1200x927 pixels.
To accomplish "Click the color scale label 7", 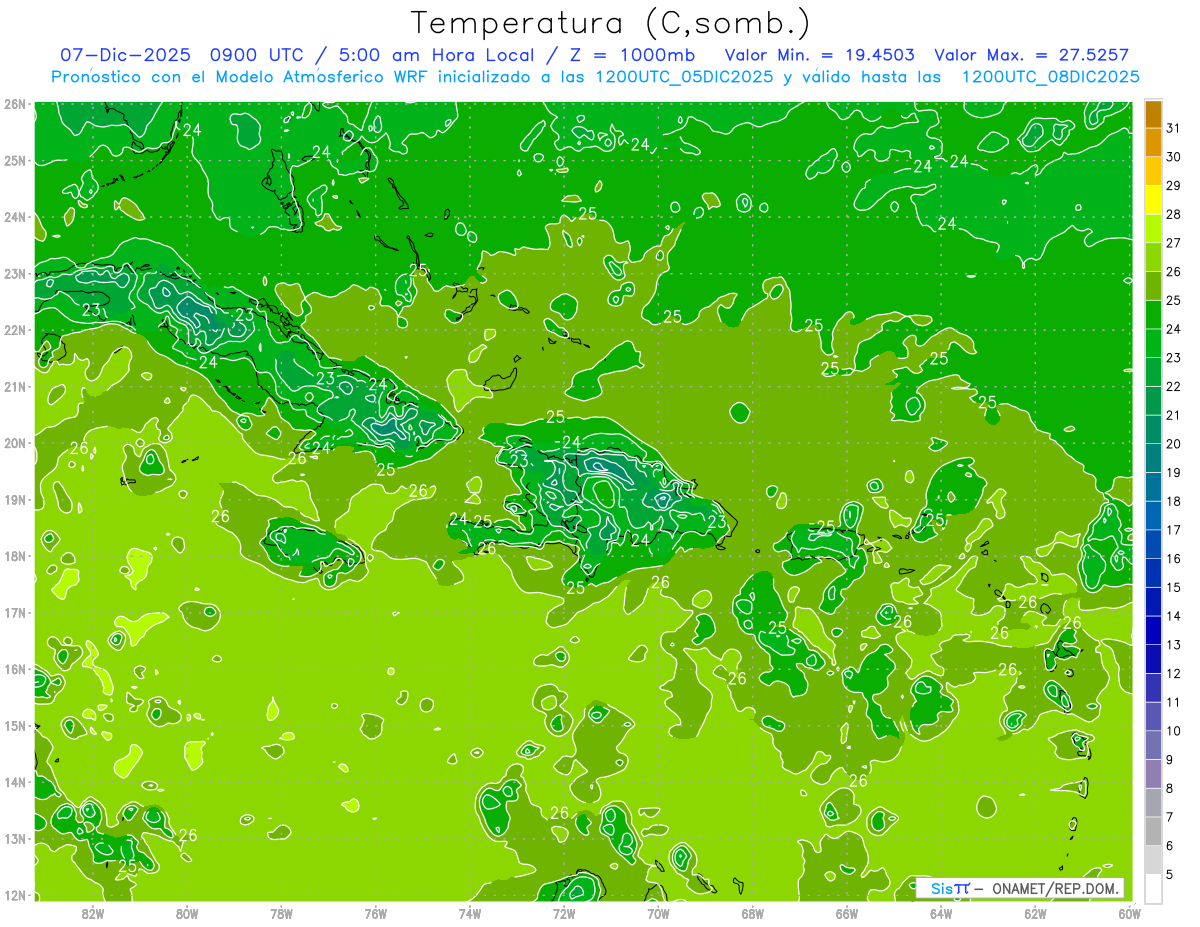I will point(1170,816).
